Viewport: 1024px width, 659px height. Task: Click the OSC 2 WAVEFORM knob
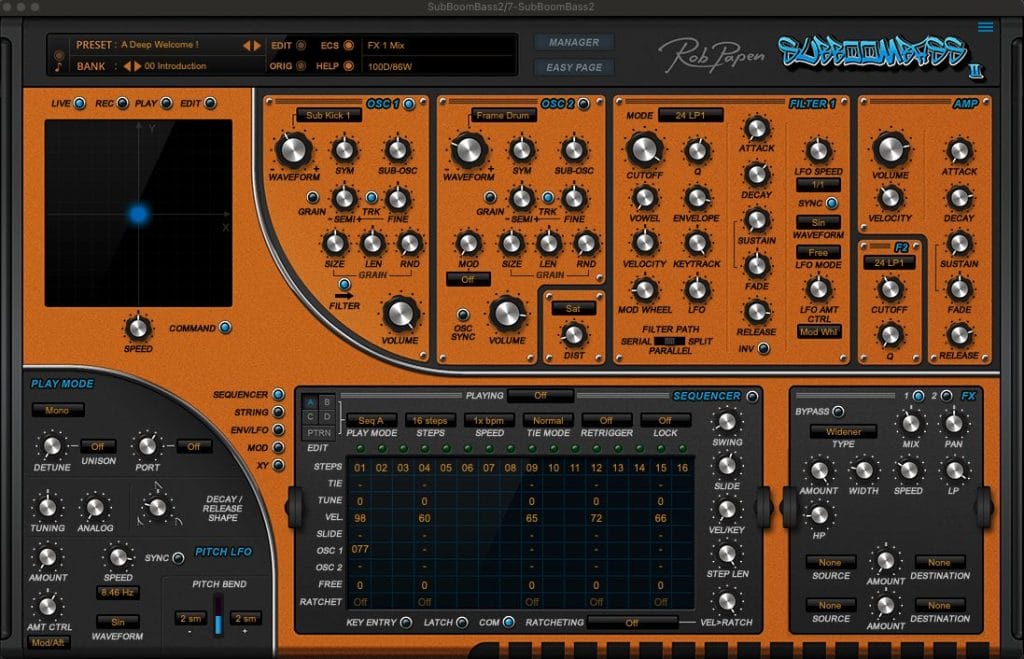coord(468,150)
